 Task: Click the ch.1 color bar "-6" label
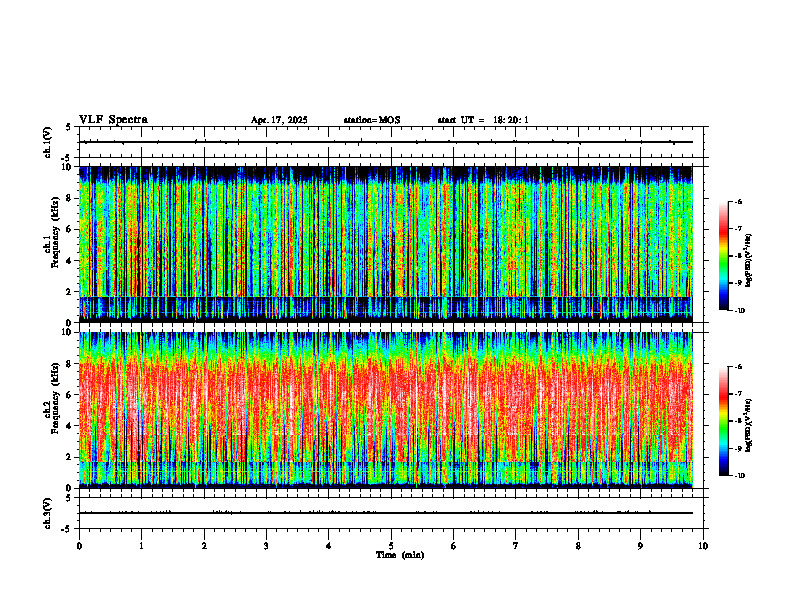click(738, 201)
